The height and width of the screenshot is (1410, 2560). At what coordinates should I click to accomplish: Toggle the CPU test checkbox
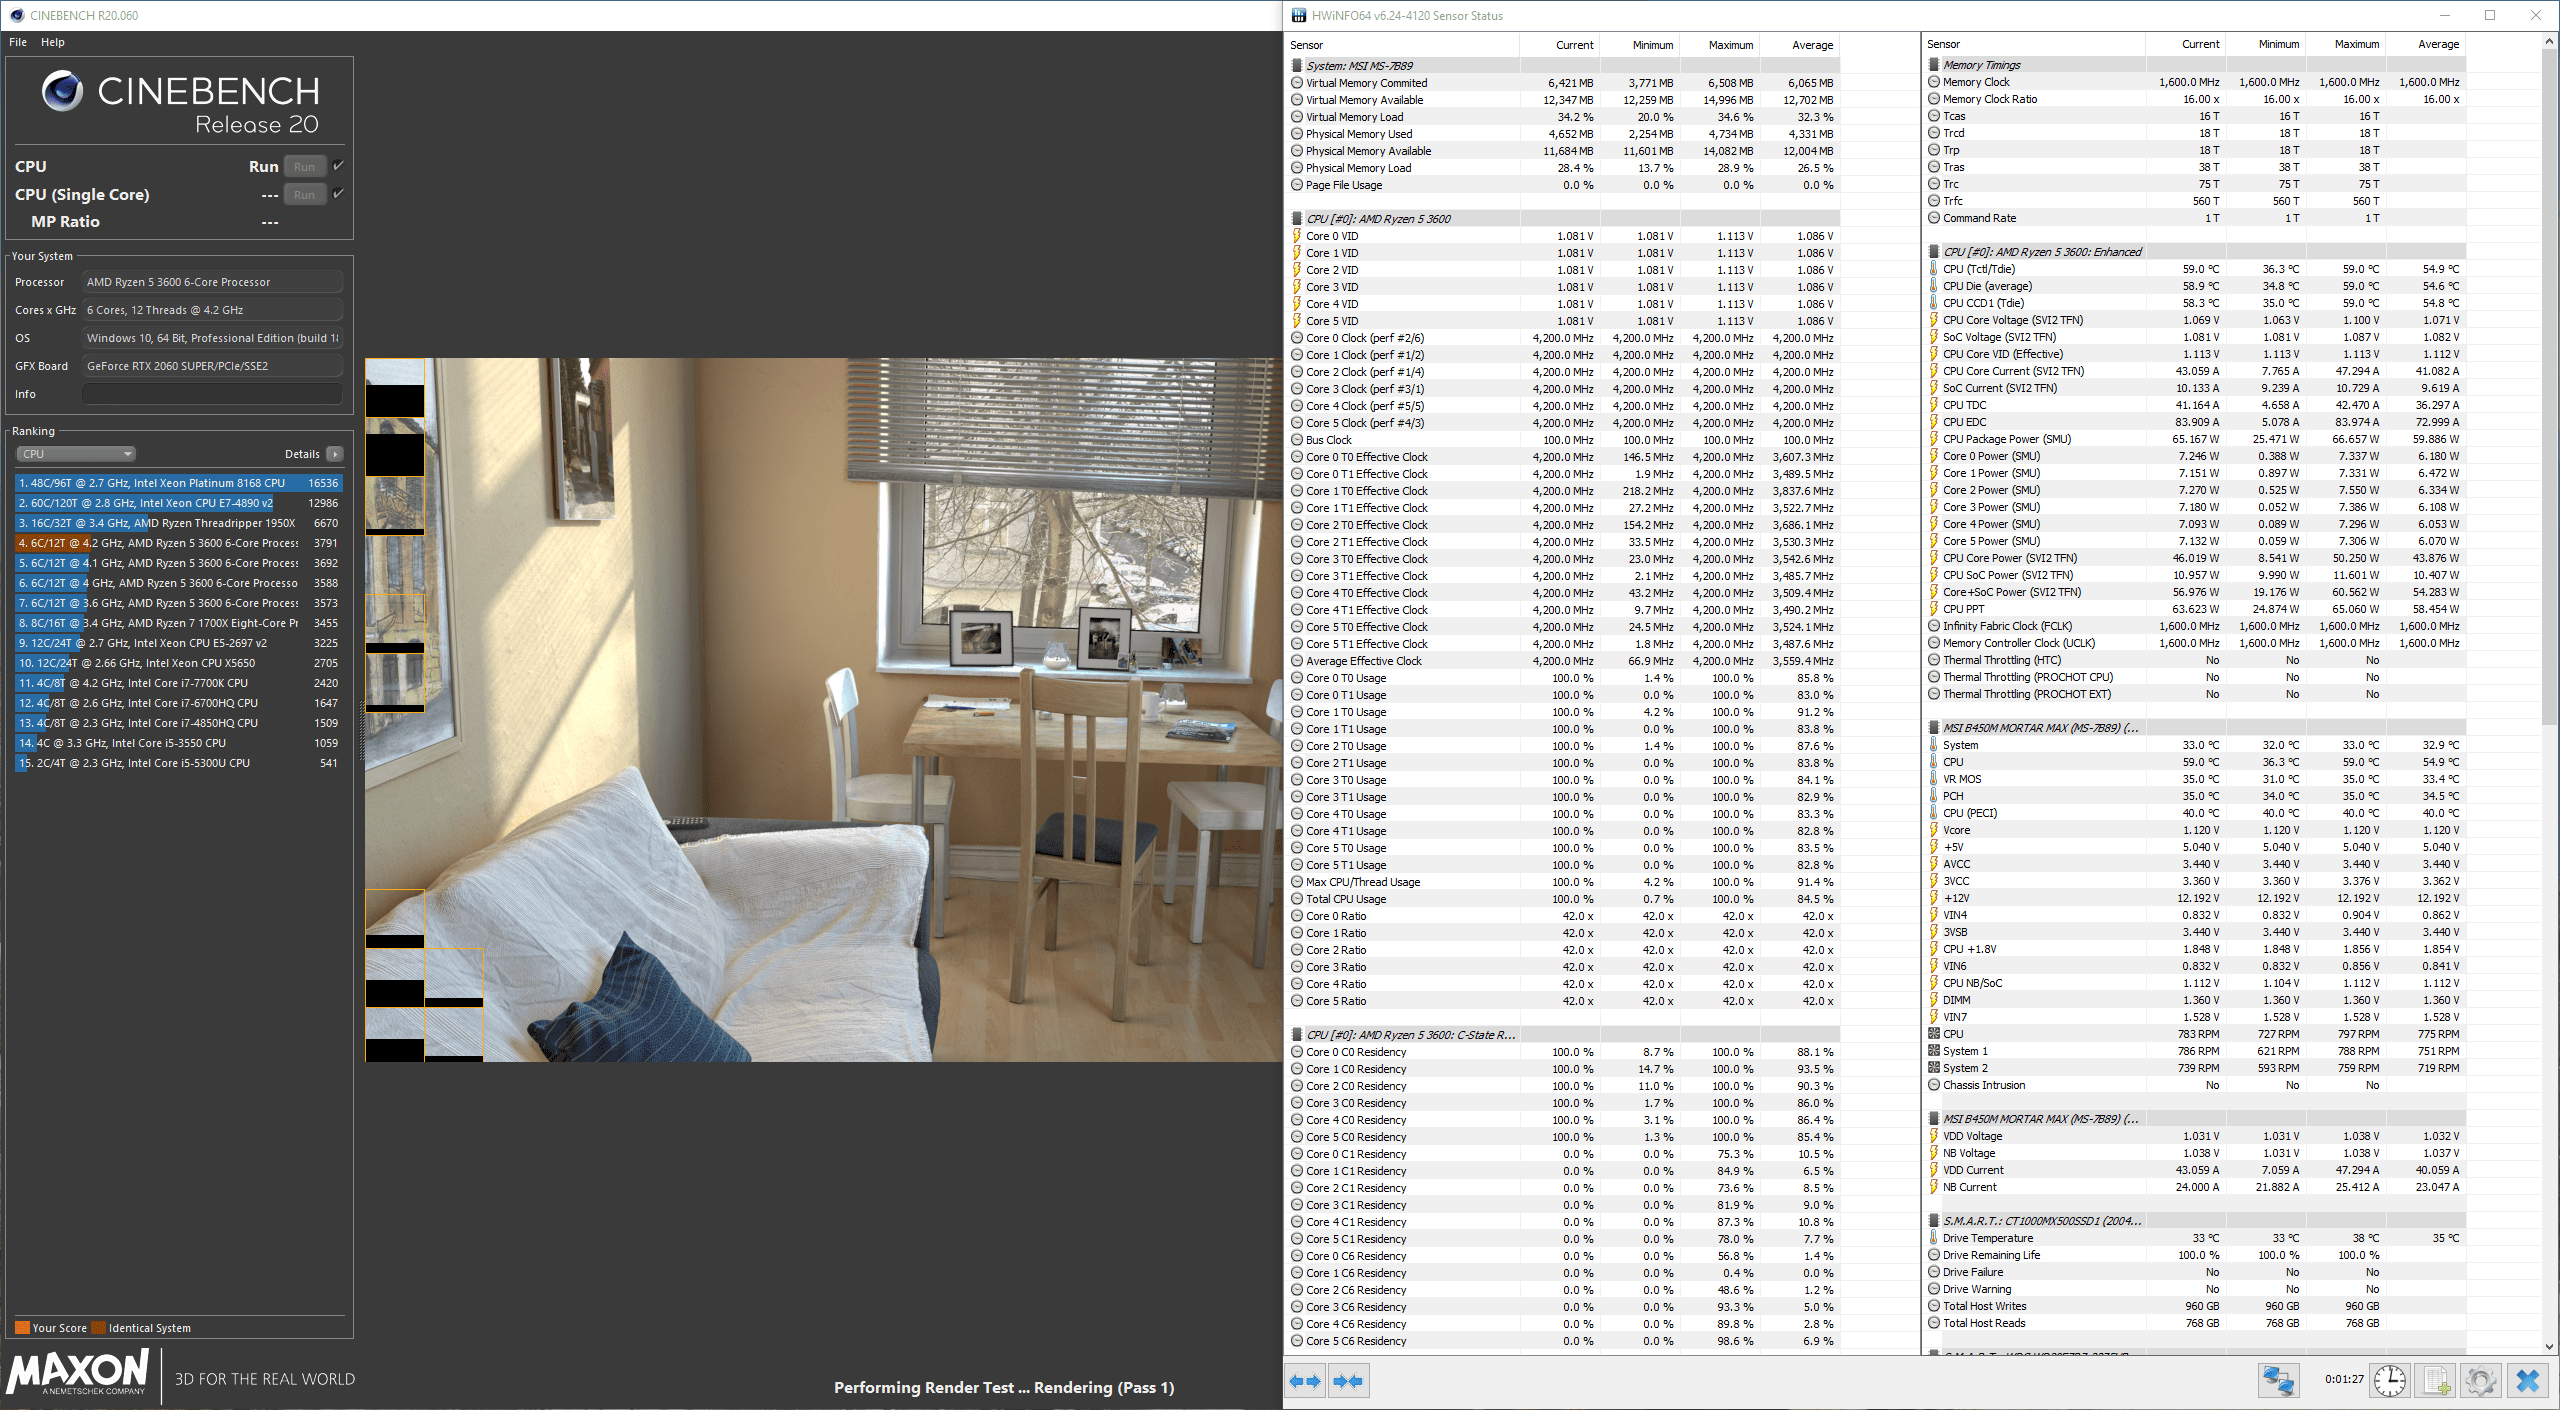[339, 166]
